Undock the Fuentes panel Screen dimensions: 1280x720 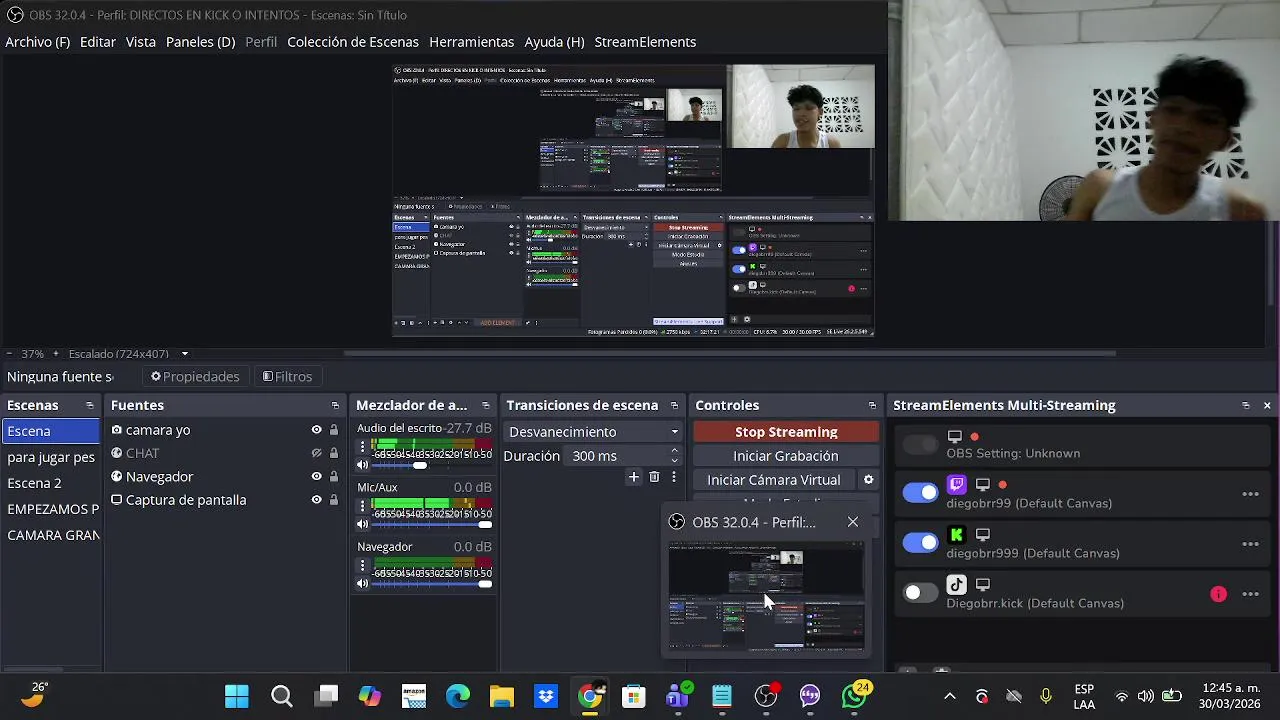[335, 405]
